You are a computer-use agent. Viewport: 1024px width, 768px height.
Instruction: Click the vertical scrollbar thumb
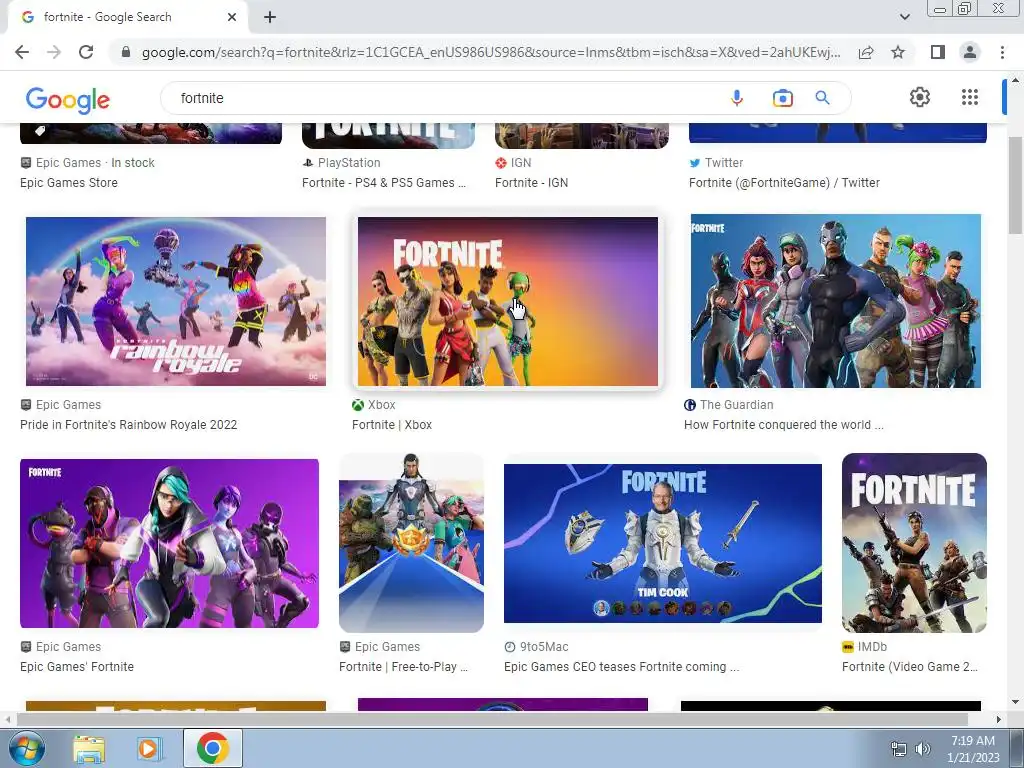[x=1016, y=185]
